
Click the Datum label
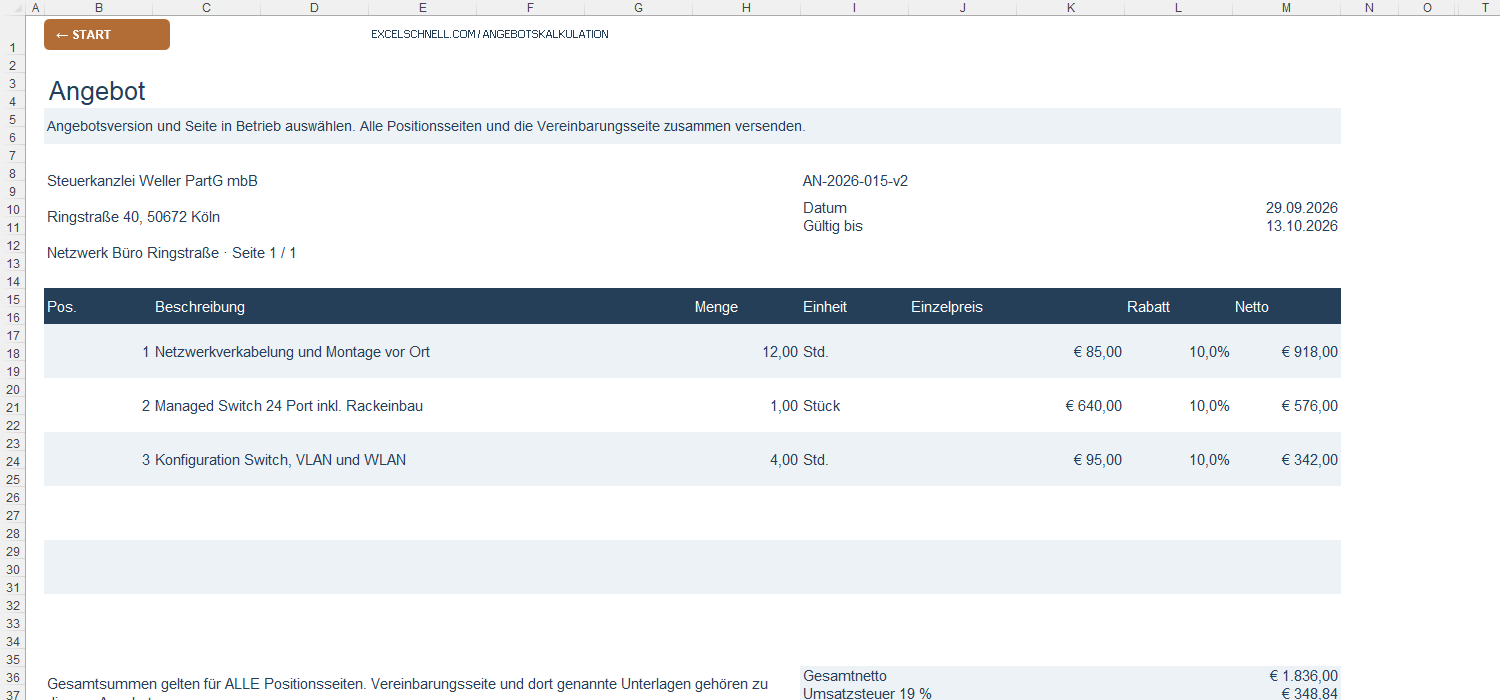825,208
